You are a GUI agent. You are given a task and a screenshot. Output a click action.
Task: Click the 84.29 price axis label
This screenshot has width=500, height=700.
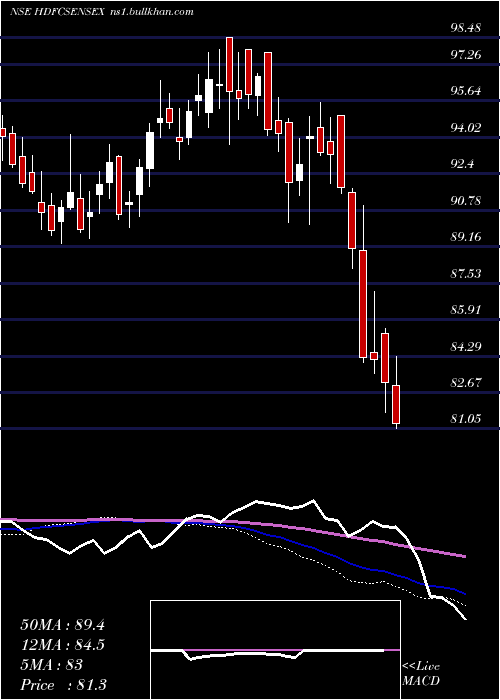465,346
